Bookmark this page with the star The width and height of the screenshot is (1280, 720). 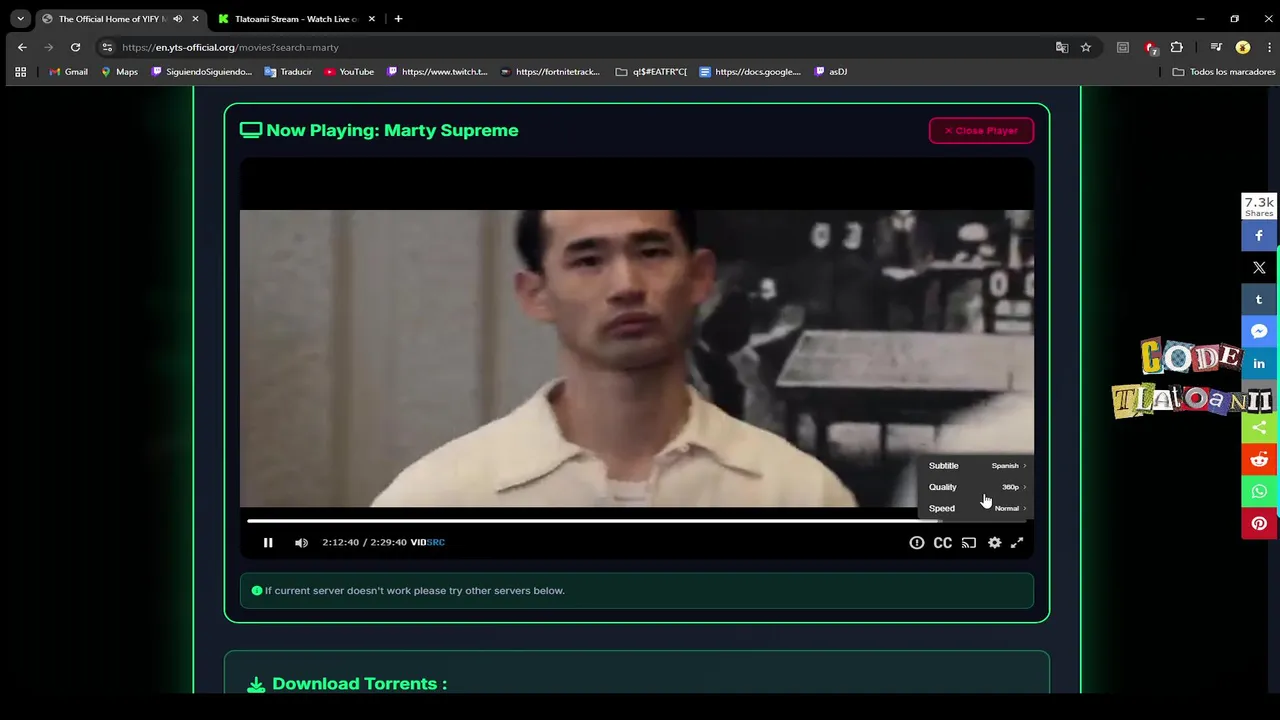point(1085,47)
